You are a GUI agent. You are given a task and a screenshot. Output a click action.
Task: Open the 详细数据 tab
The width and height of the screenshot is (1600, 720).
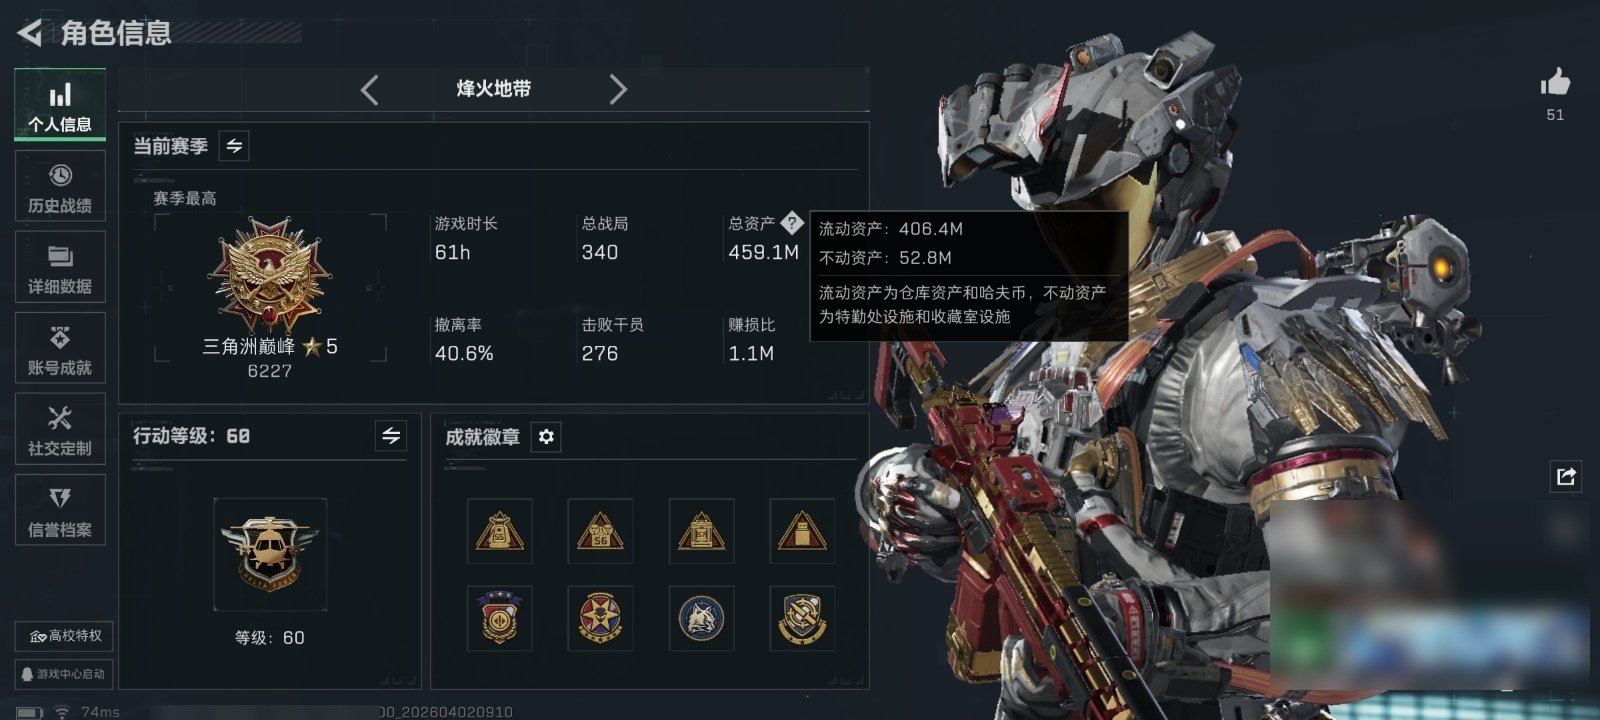[60, 267]
